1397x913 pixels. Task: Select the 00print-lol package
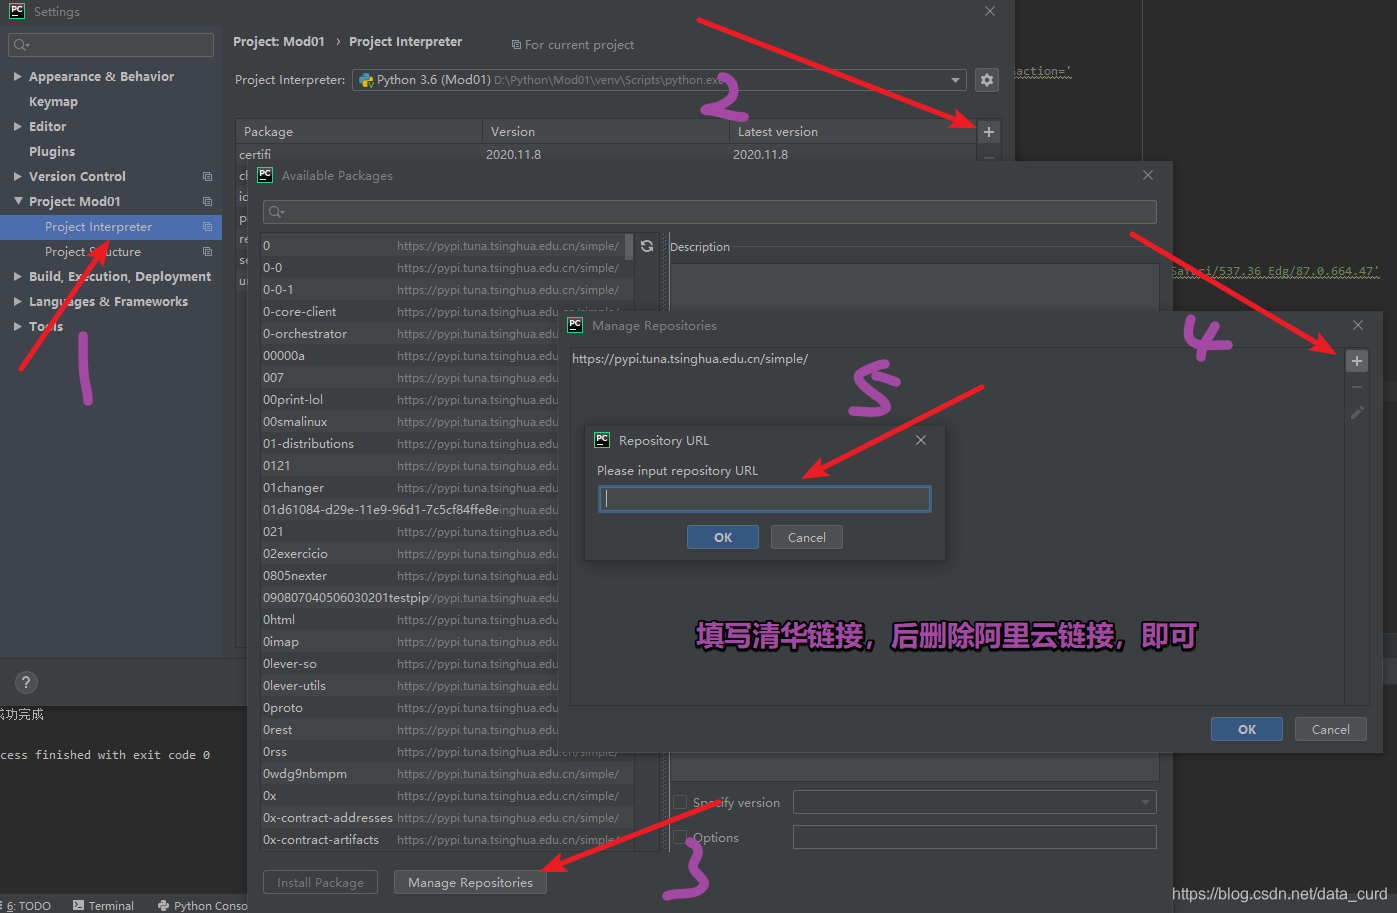tap(293, 400)
